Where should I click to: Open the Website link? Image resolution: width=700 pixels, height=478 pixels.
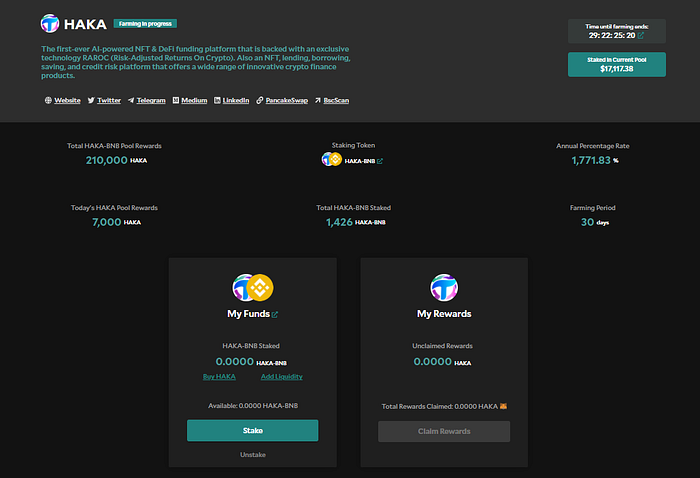(x=62, y=100)
